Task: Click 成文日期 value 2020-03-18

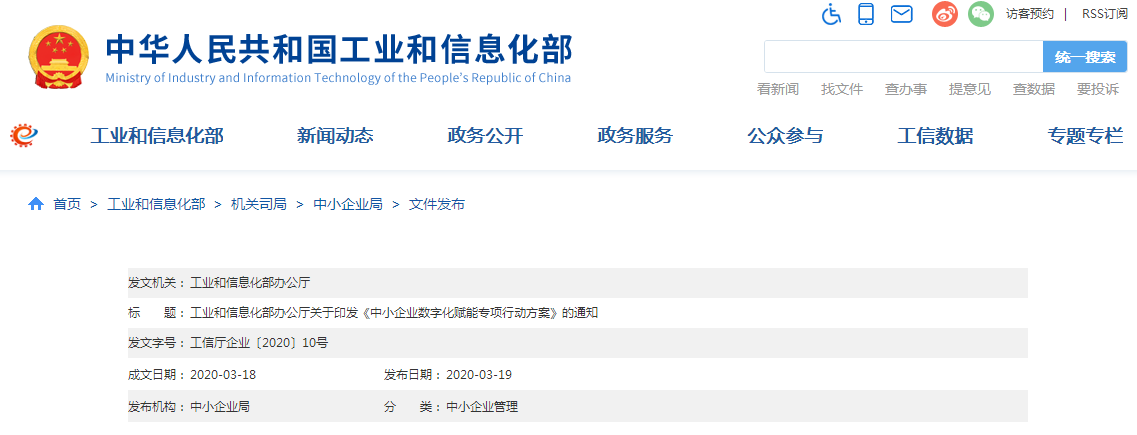Action: (x=223, y=375)
